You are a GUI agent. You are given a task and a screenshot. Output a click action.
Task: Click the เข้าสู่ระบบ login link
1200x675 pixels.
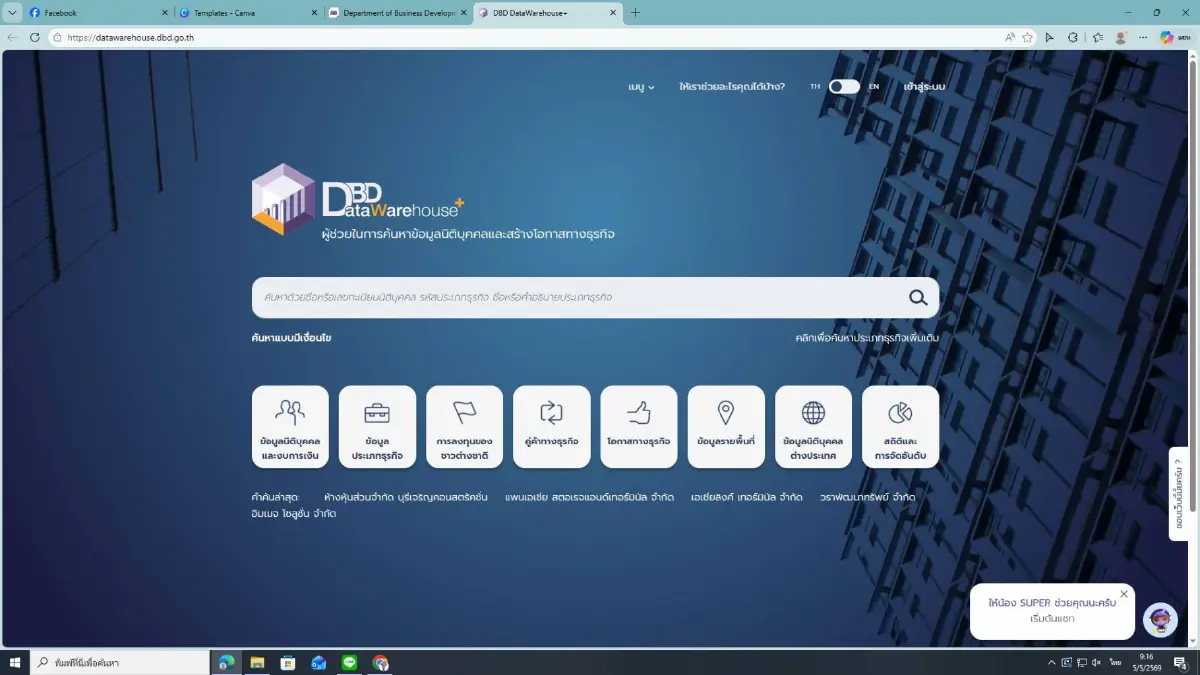pos(924,87)
